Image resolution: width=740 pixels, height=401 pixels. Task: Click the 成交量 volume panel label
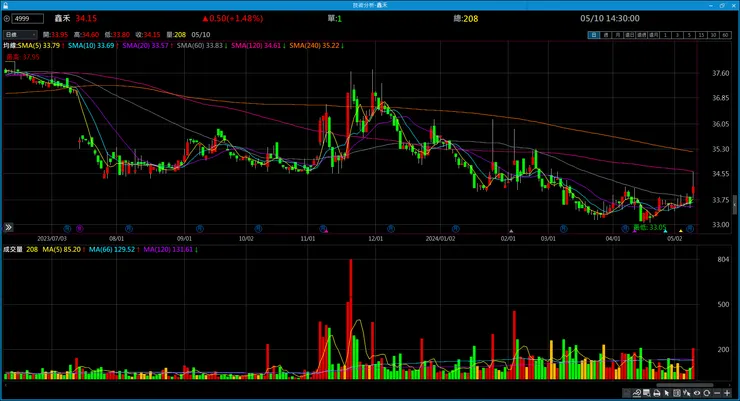(13, 249)
